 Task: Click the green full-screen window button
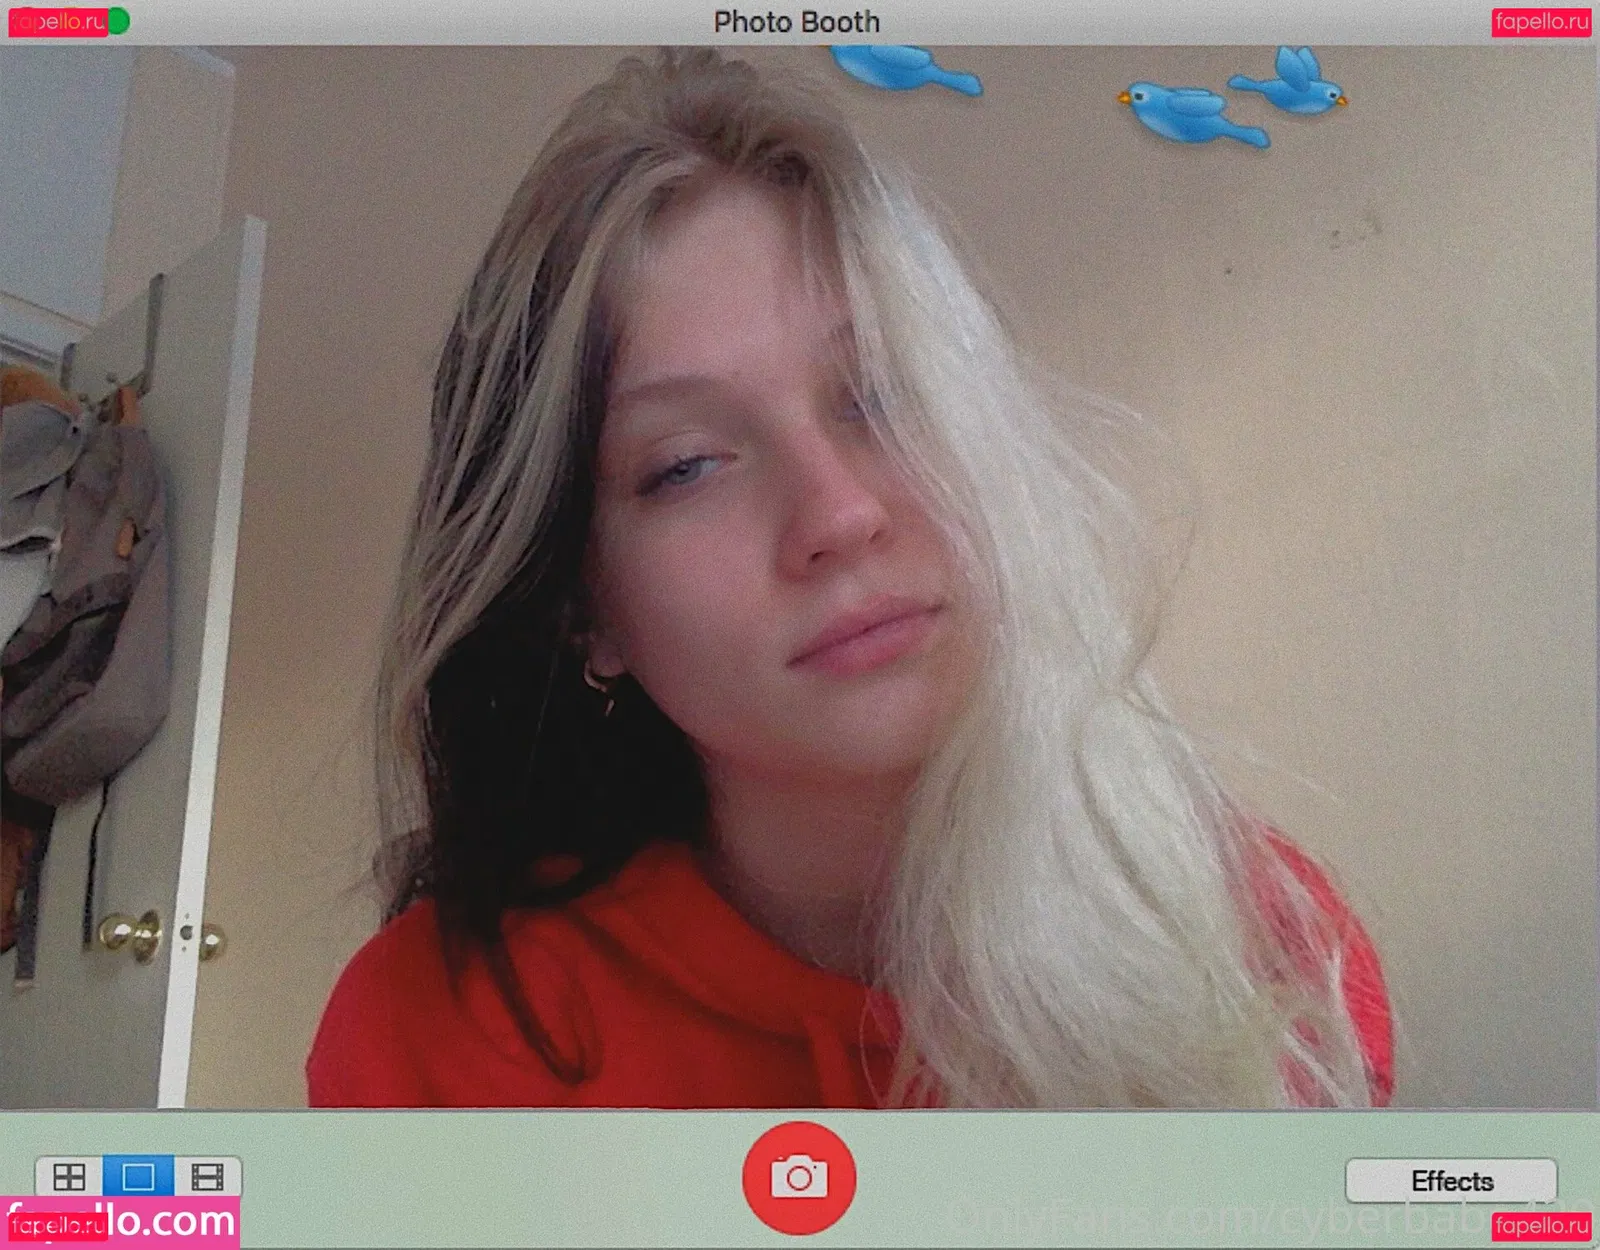click(x=118, y=21)
